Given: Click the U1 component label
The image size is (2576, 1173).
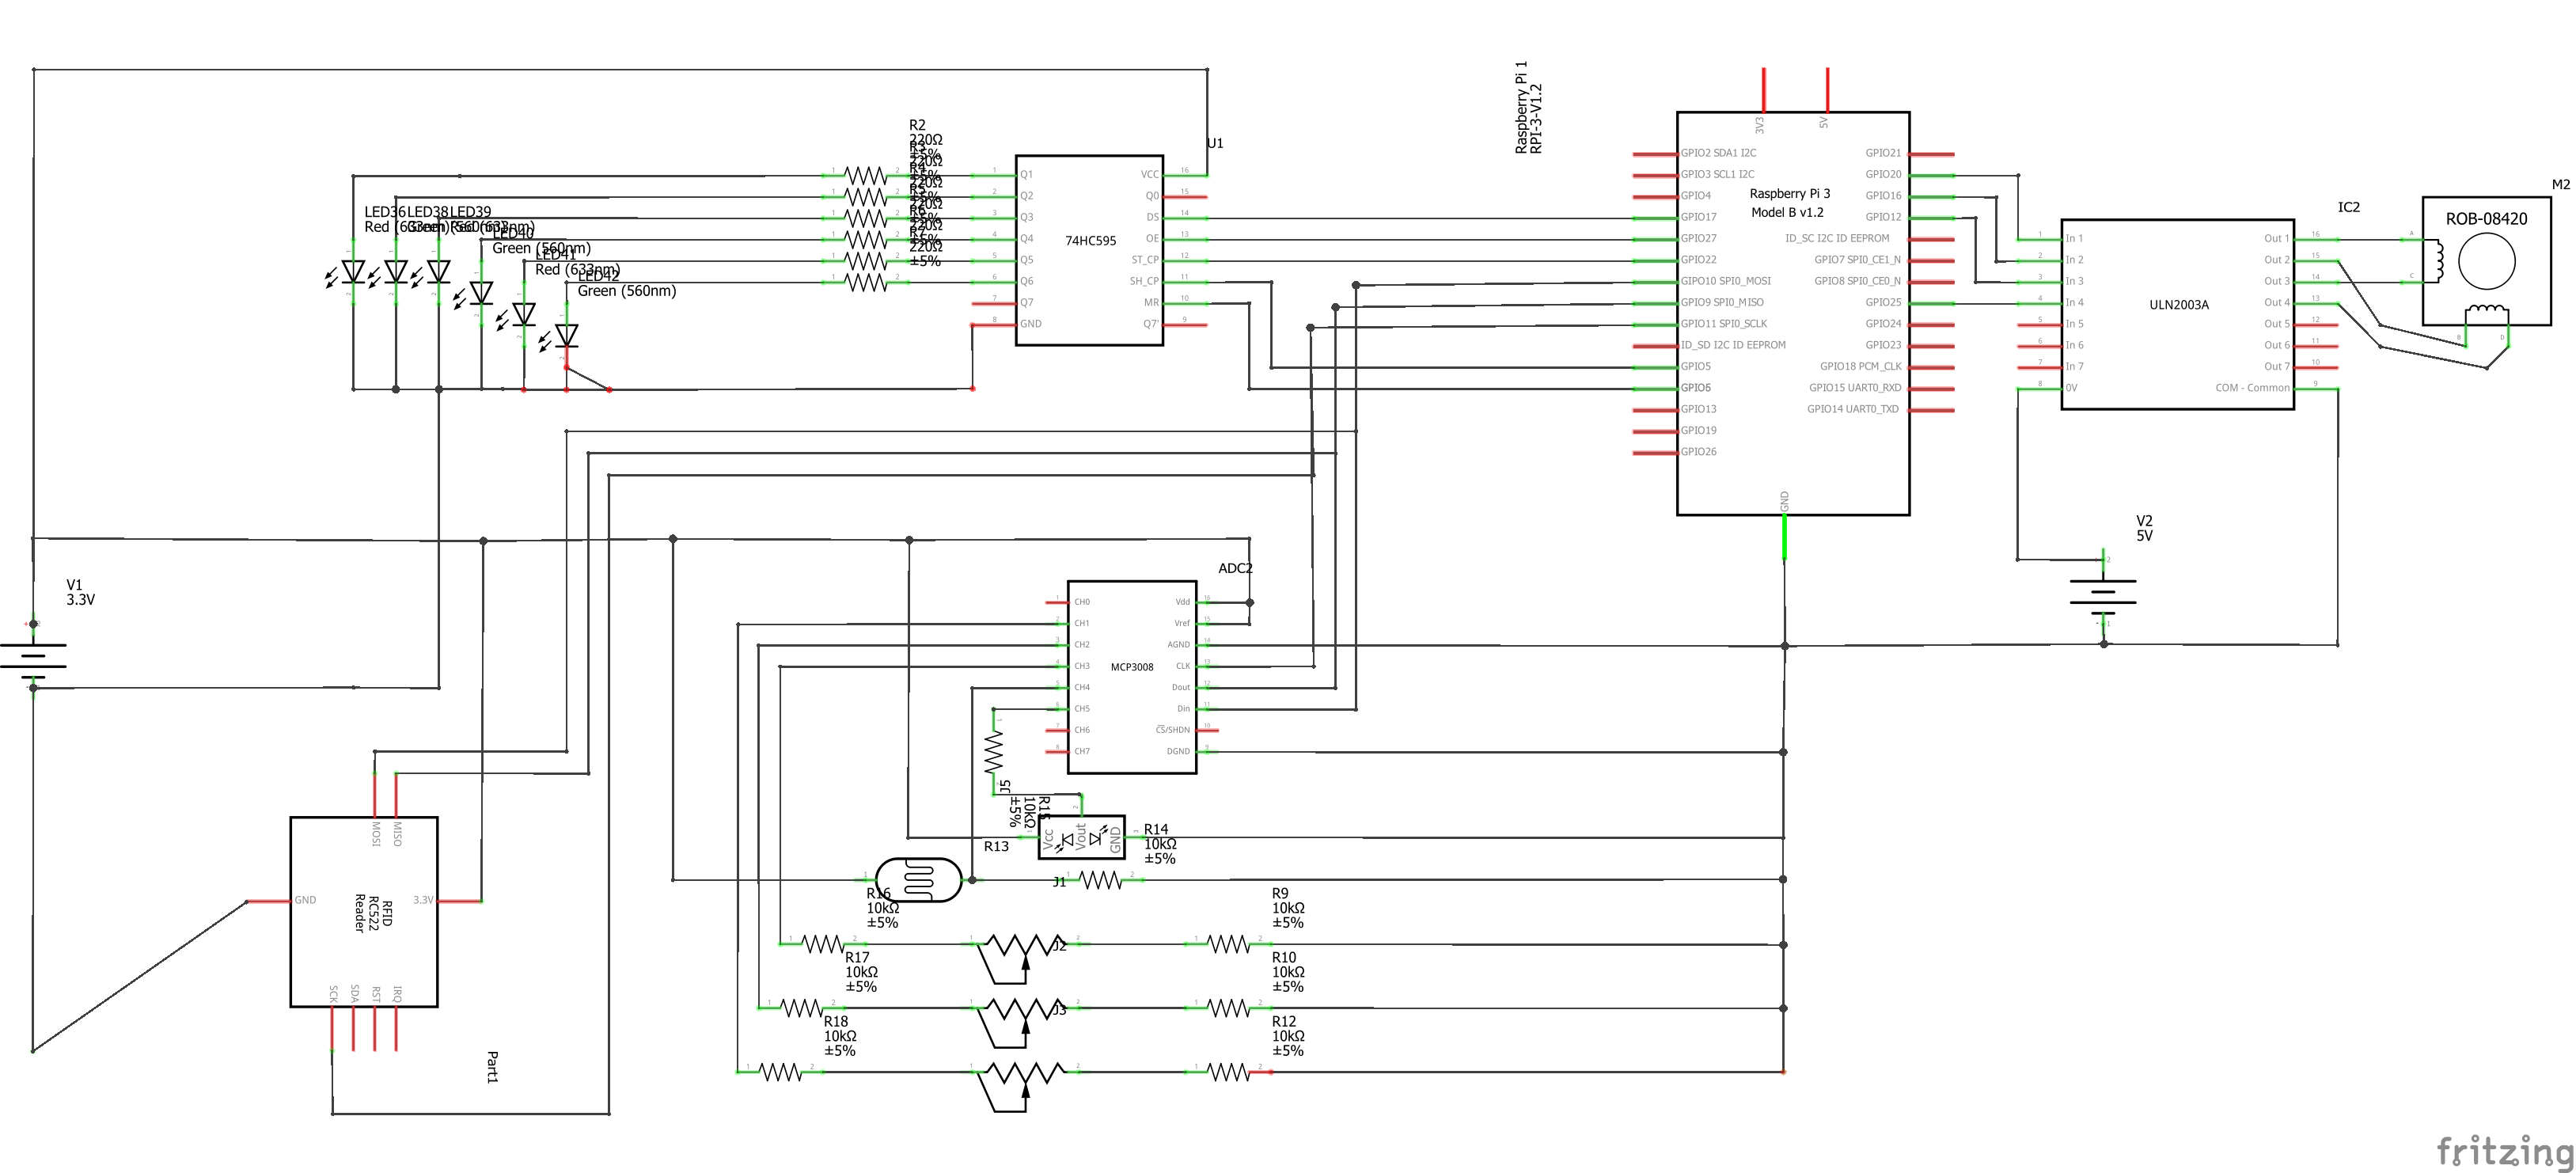Looking at the screenshot, I should coord(1214,143).
